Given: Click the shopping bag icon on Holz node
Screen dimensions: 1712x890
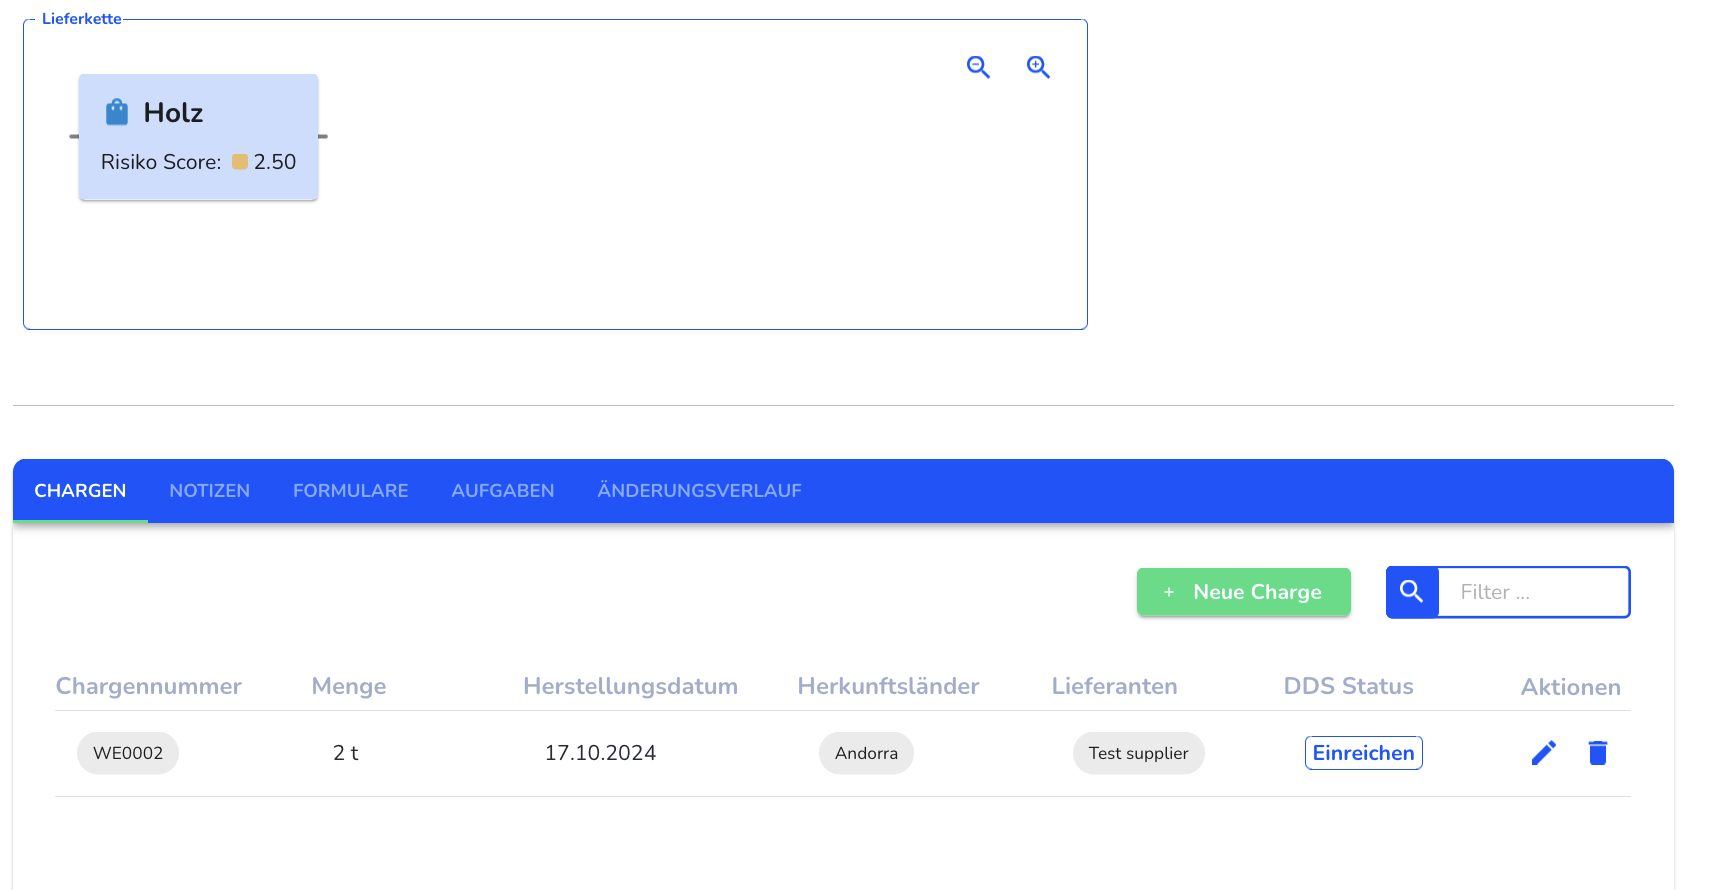Looking at the screenshot, I should [117, 112].
